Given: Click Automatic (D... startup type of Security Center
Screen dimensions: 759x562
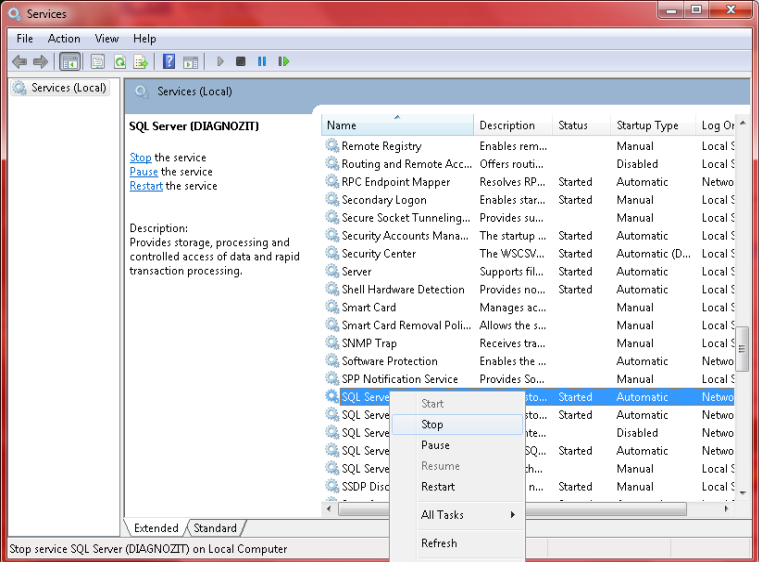Looking at the screenshot, I should pyautogui.click(x=653, y=254).
